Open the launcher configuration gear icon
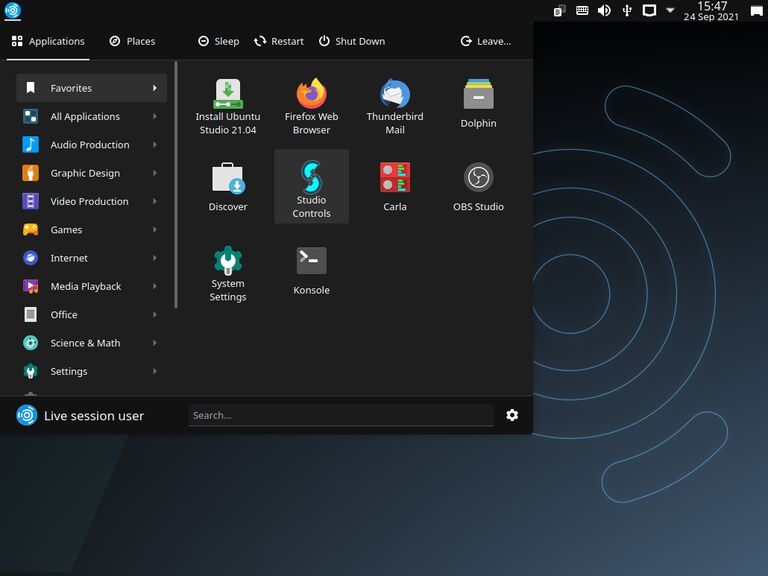Viewport: 768px width, 576px height. [x=512, y=415]
